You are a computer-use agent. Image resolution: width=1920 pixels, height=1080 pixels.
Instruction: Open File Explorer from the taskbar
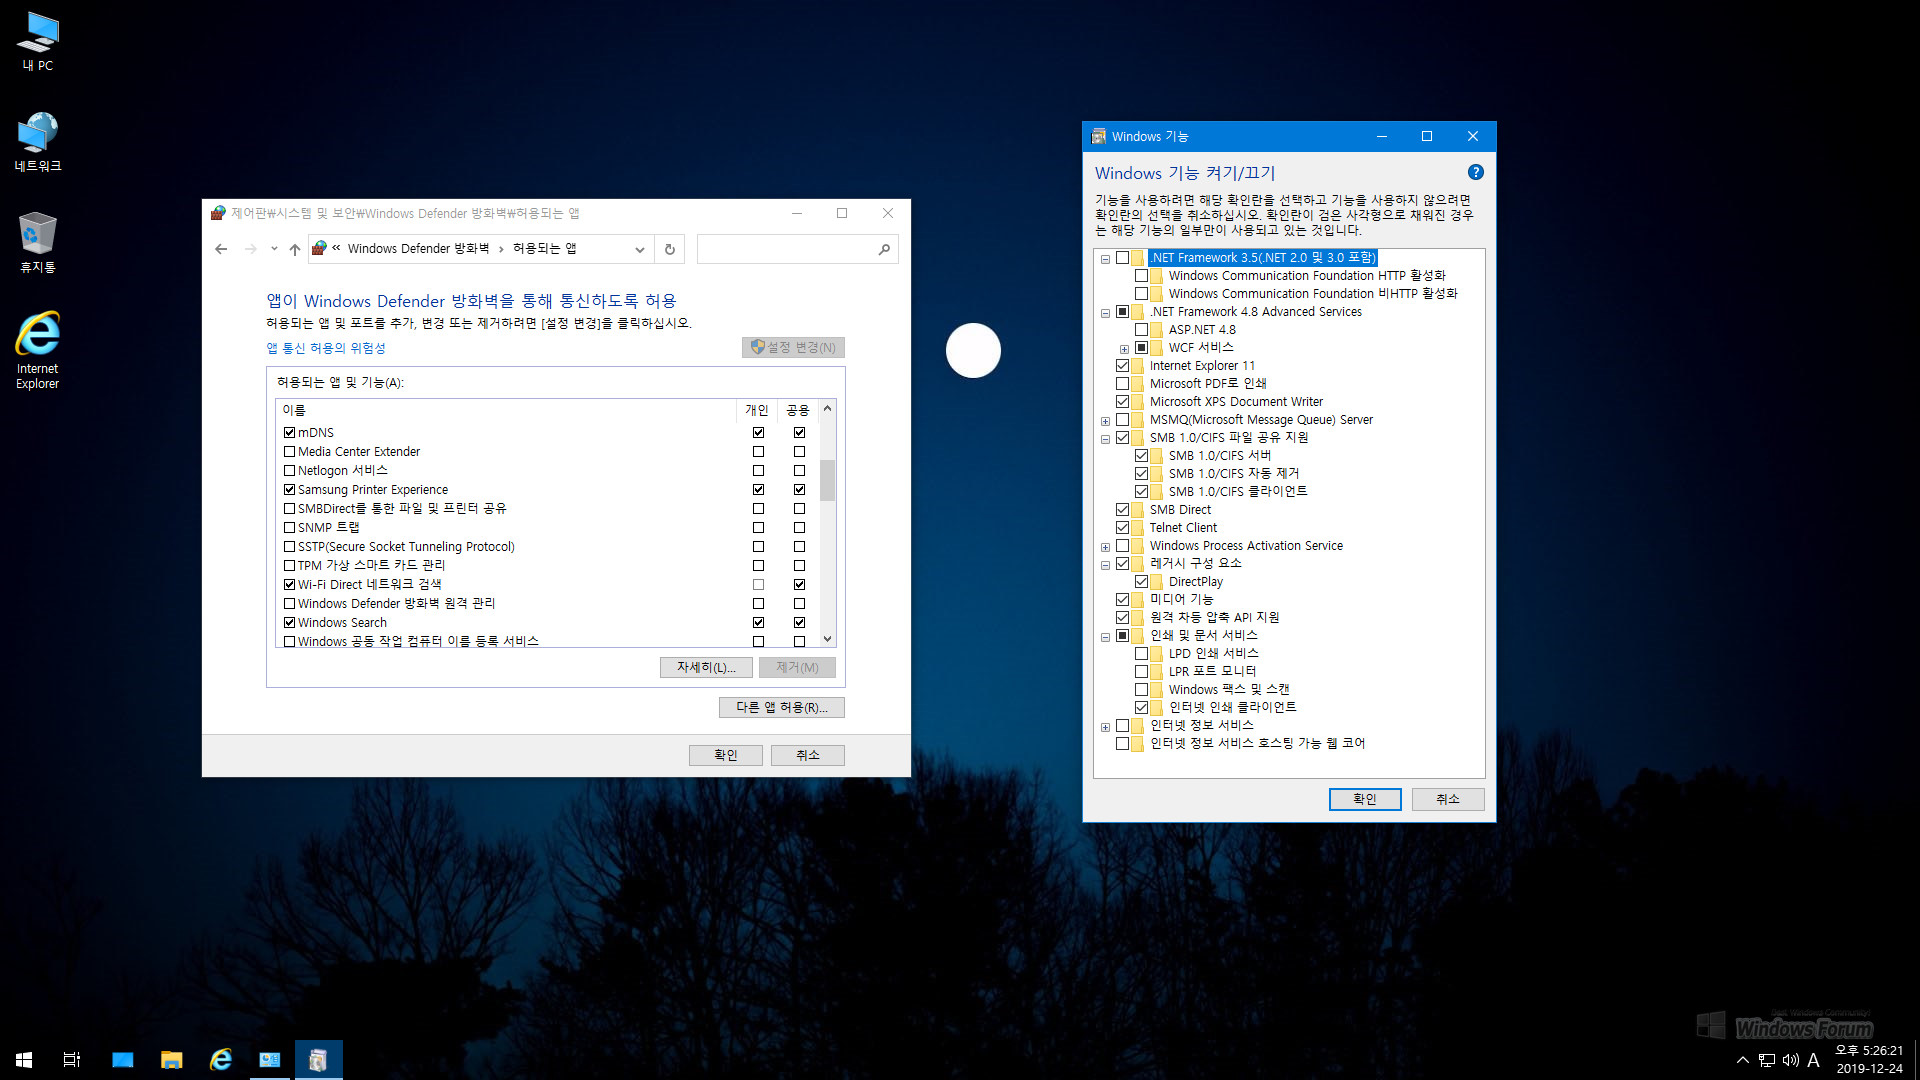coord(172,1059)
